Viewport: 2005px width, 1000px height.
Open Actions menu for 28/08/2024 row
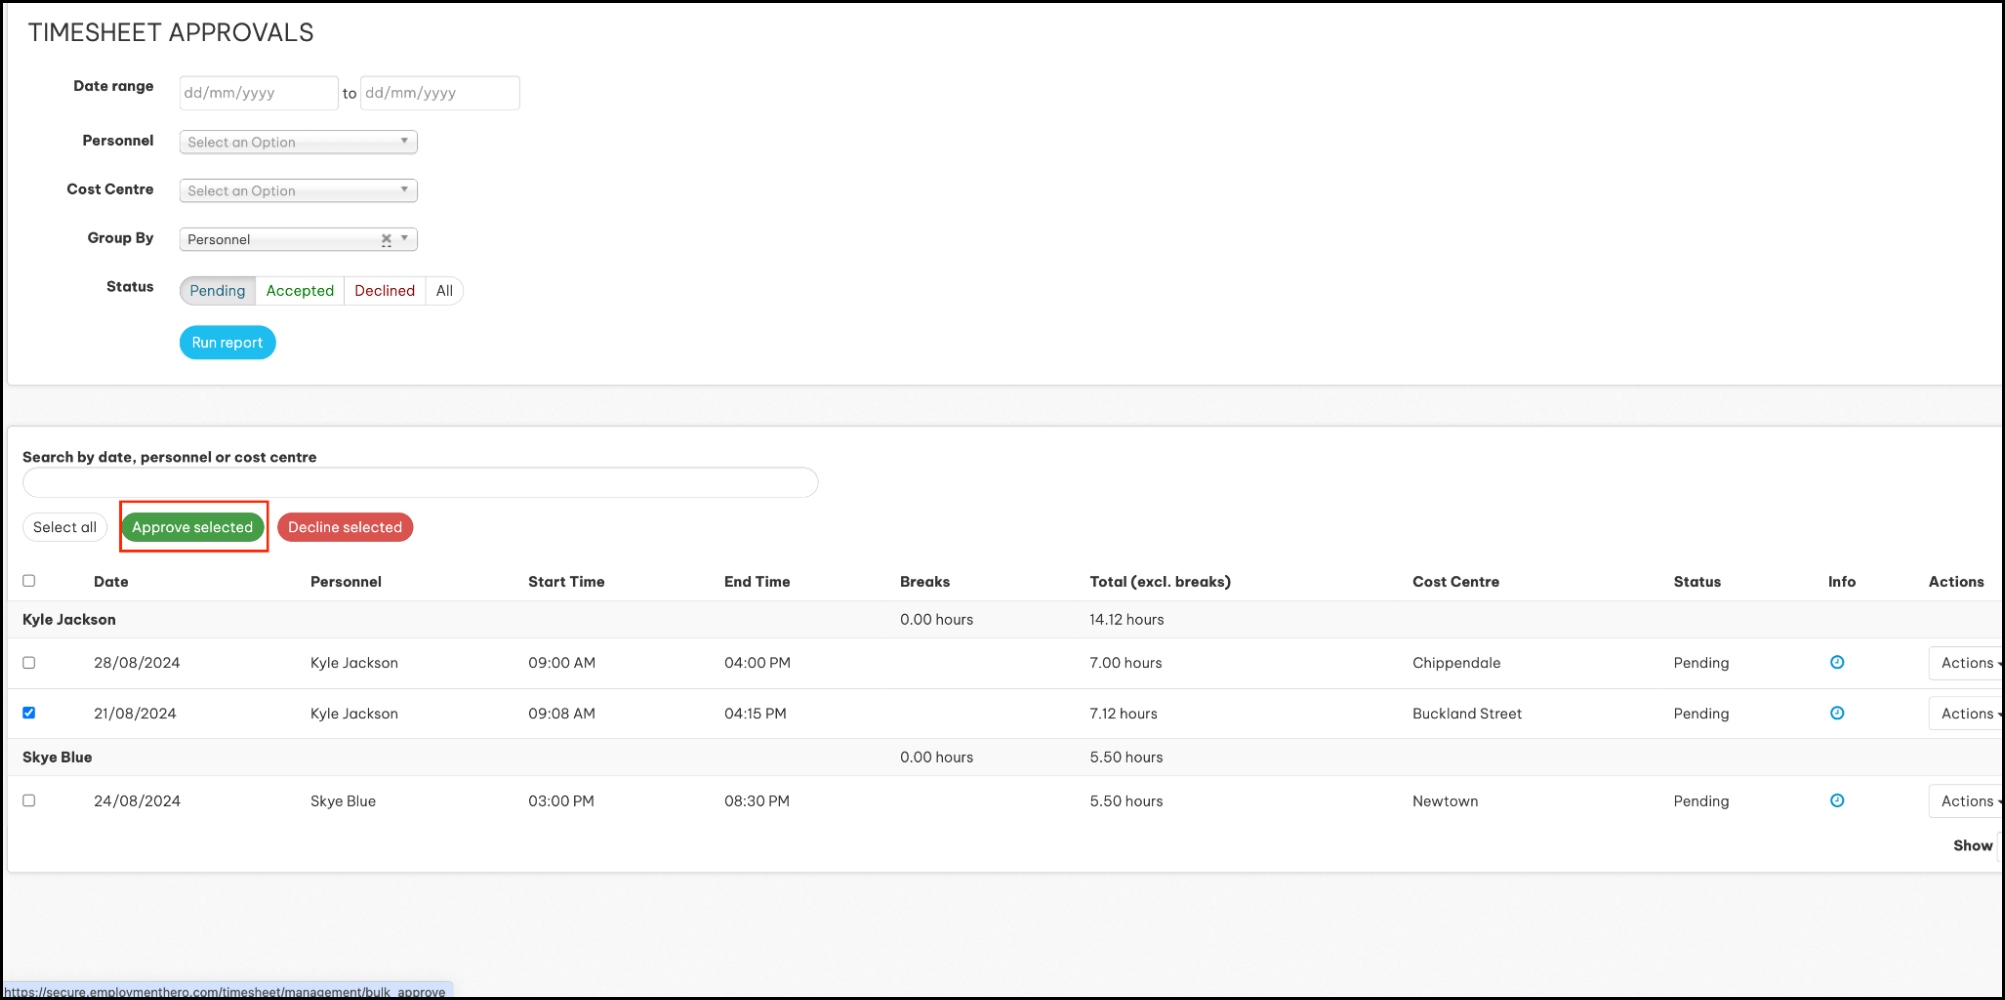(1966, 663)
